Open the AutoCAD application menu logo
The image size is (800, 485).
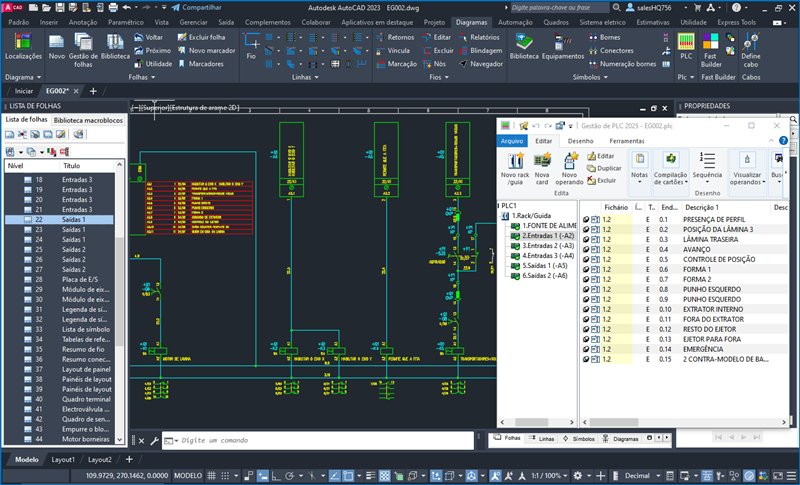tap(13, 8)
